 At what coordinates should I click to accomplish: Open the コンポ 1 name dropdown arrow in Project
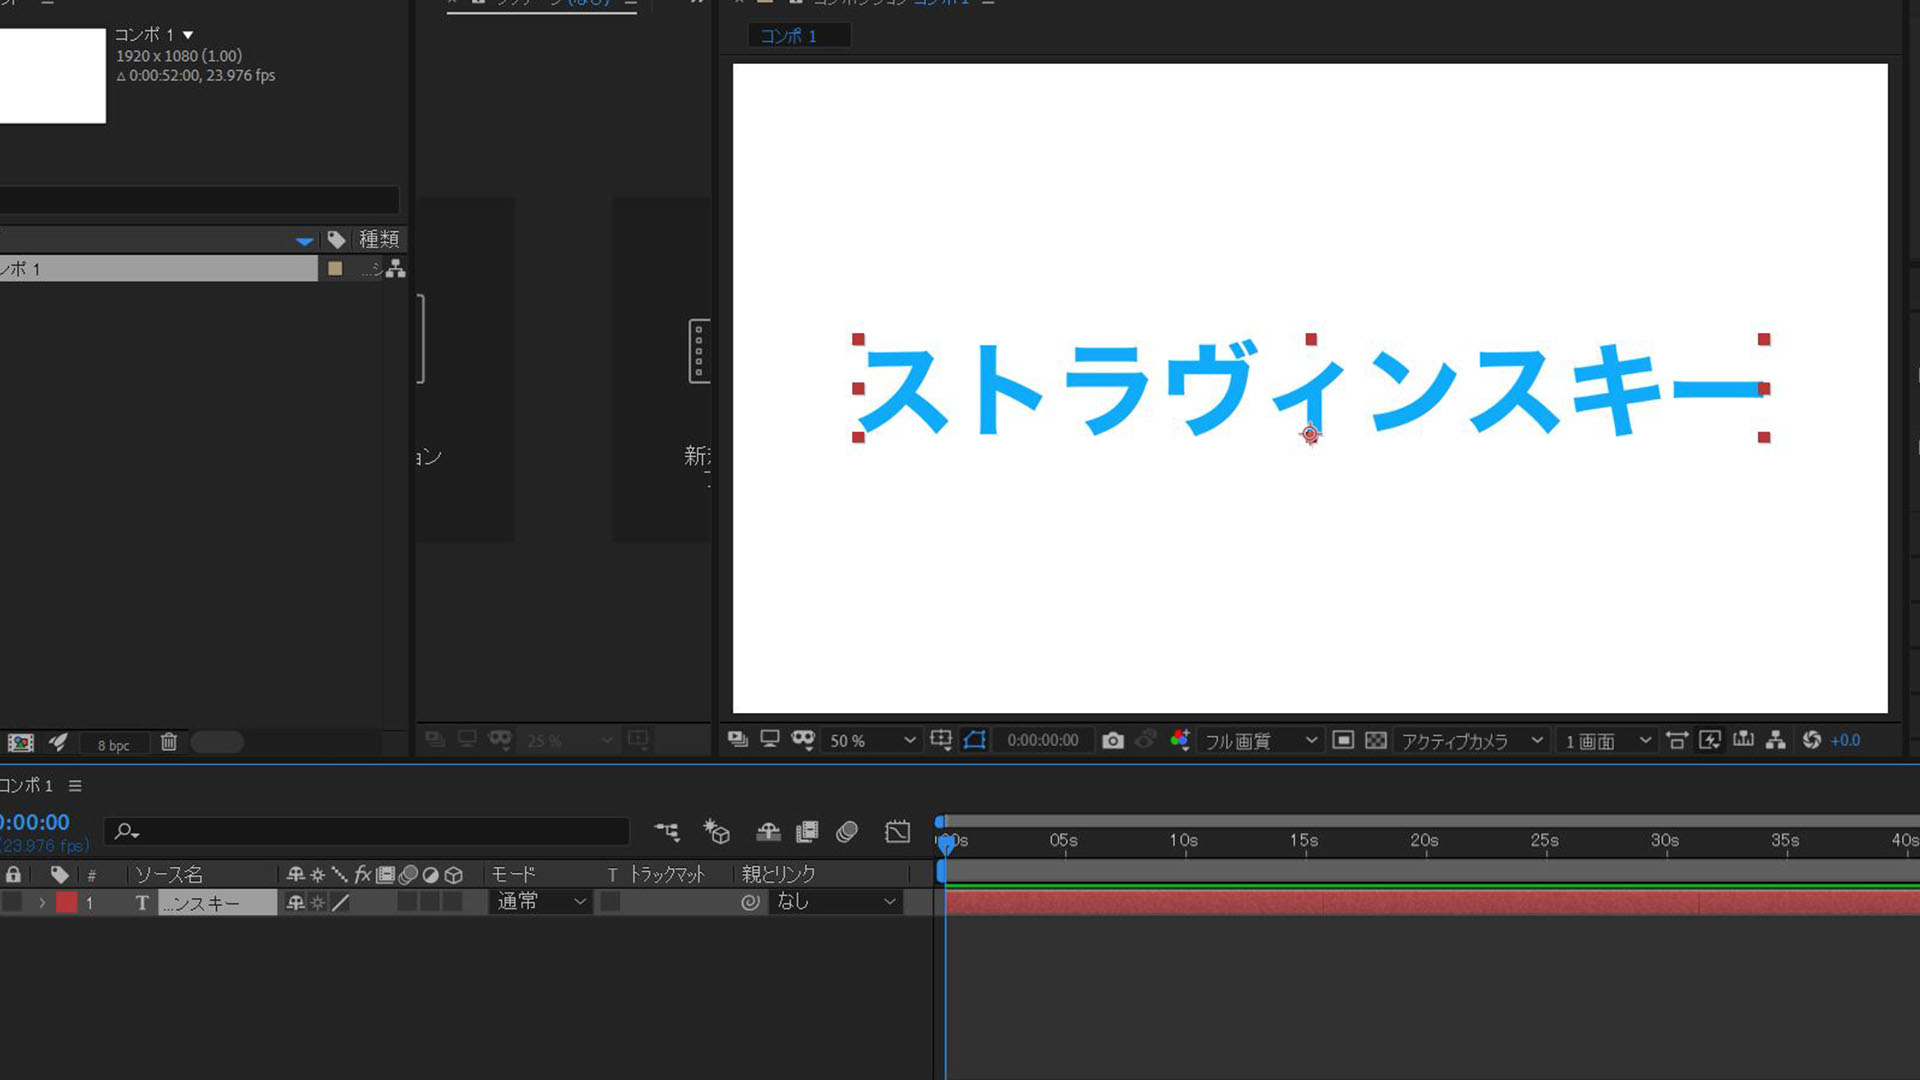[x=188, y=35]
